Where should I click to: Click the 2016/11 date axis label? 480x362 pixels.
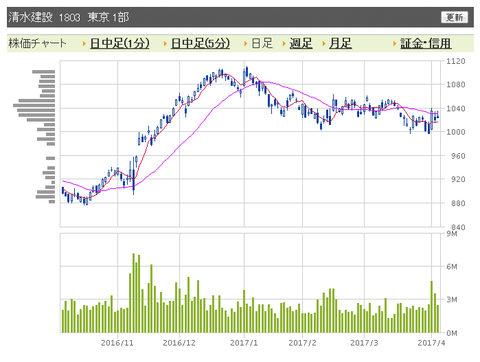click(x=117, y=343)
